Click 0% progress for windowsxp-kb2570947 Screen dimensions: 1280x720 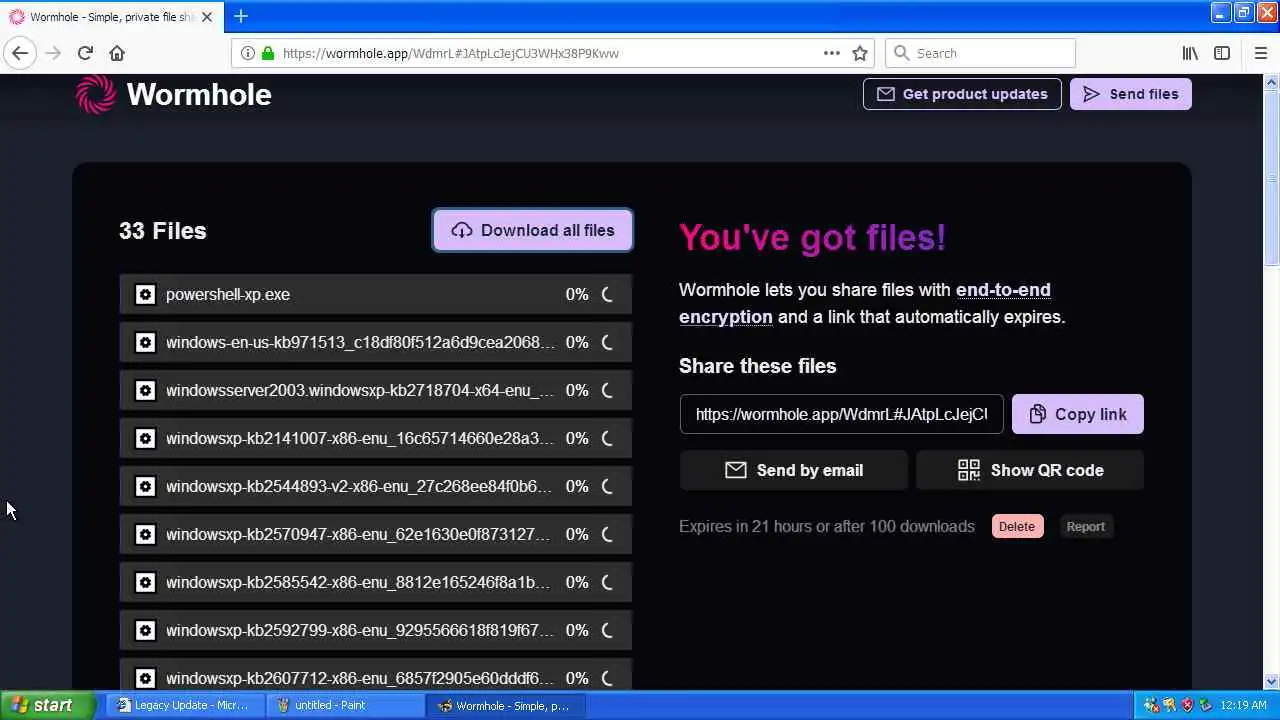pyautogui.click(x=577, y=534)
